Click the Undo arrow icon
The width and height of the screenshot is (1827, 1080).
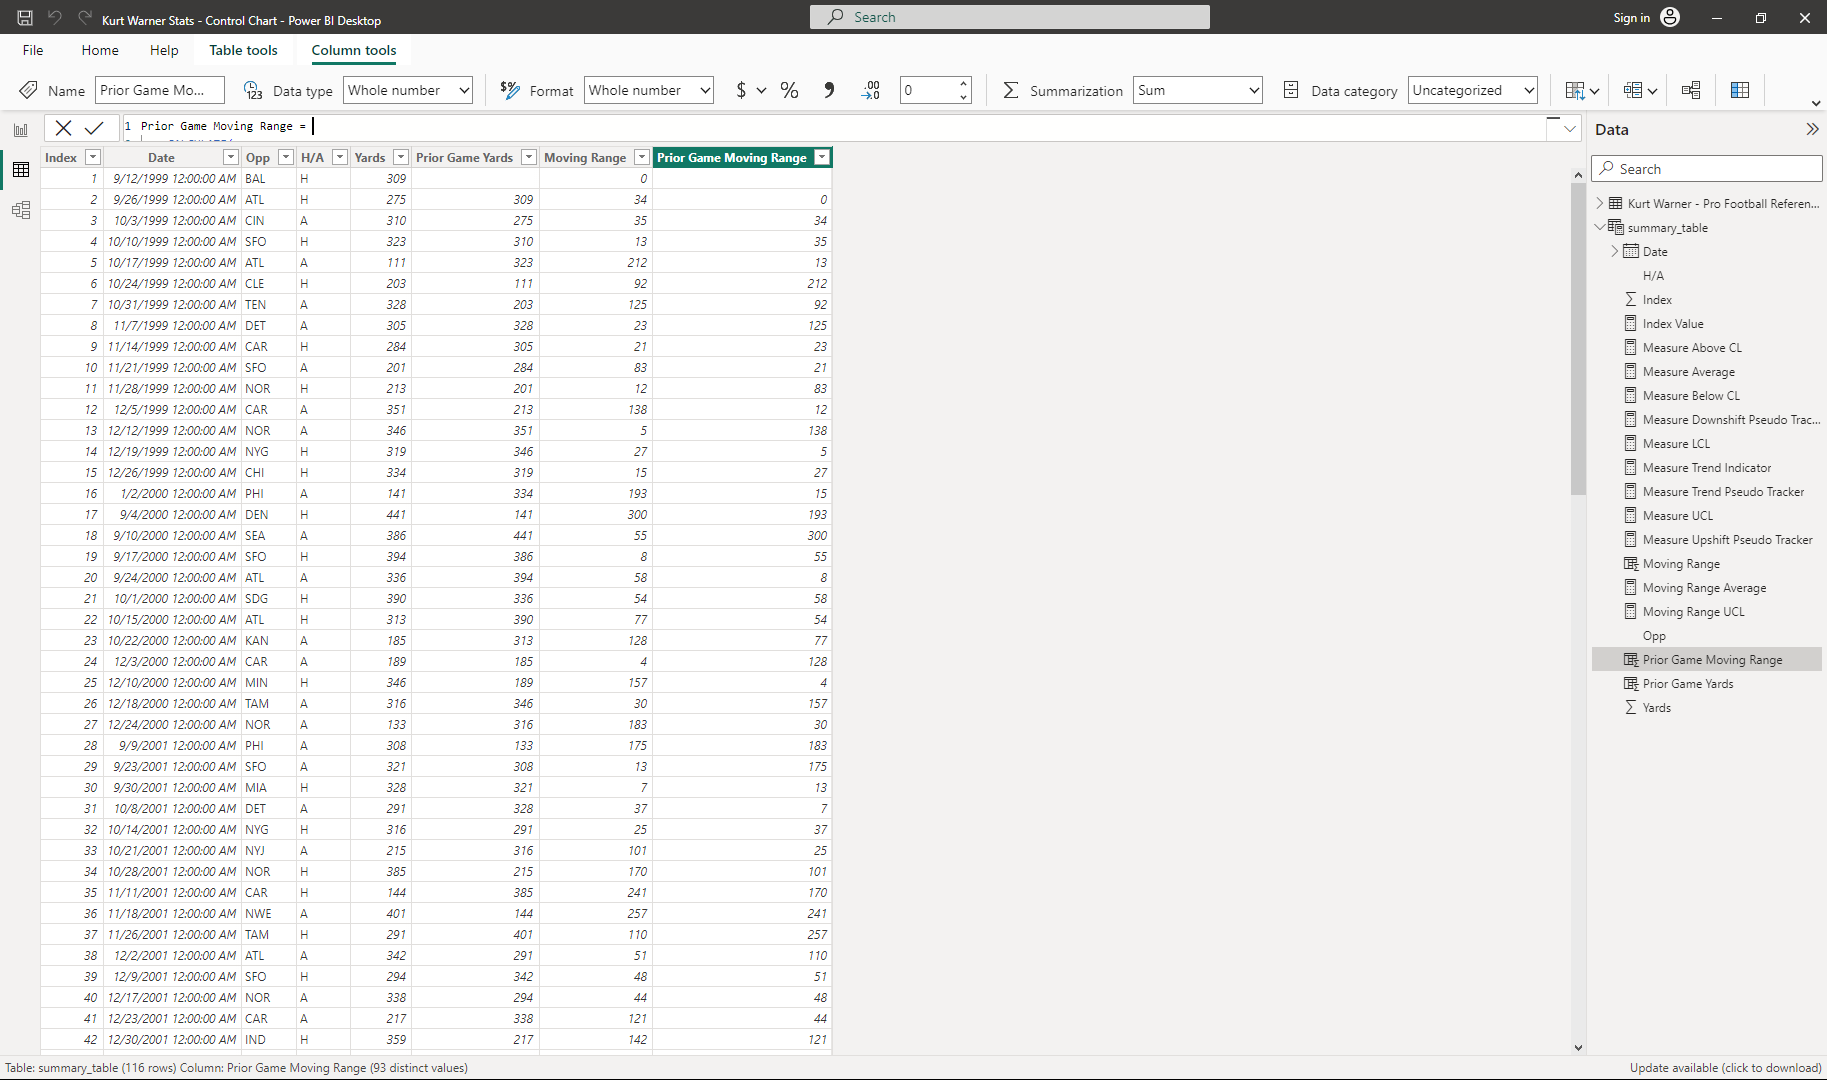click(x=55, y=18)
